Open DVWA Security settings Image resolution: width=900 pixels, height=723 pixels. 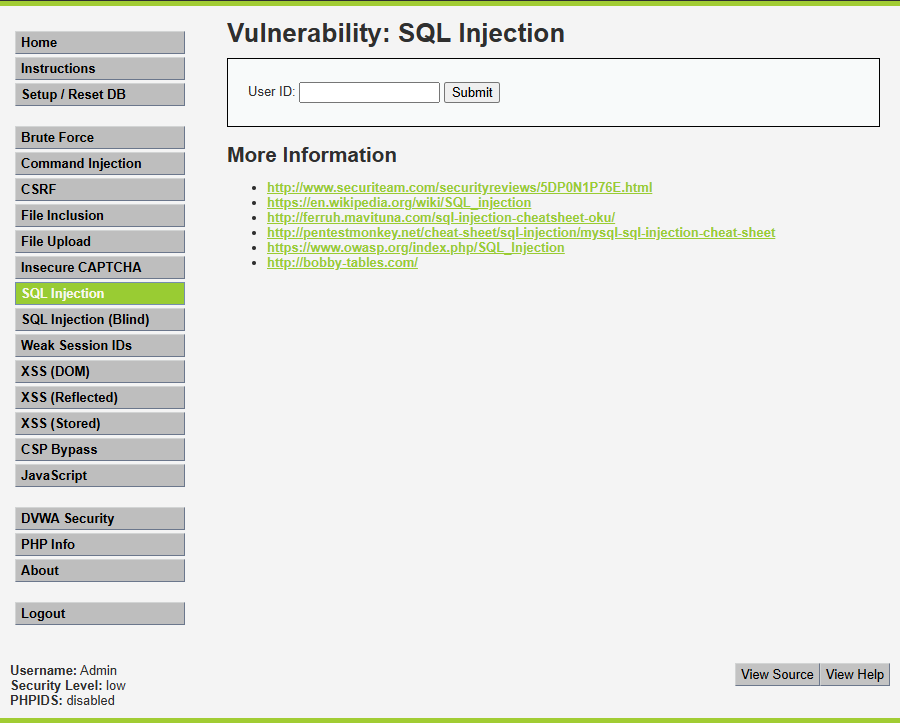100,519
